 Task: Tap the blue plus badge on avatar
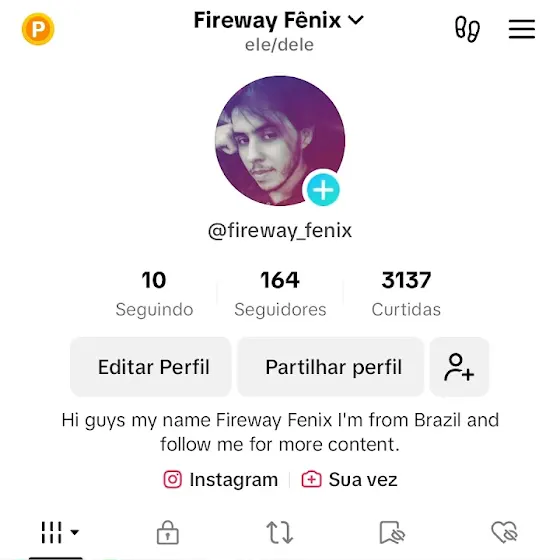click(x=323, y=190)
